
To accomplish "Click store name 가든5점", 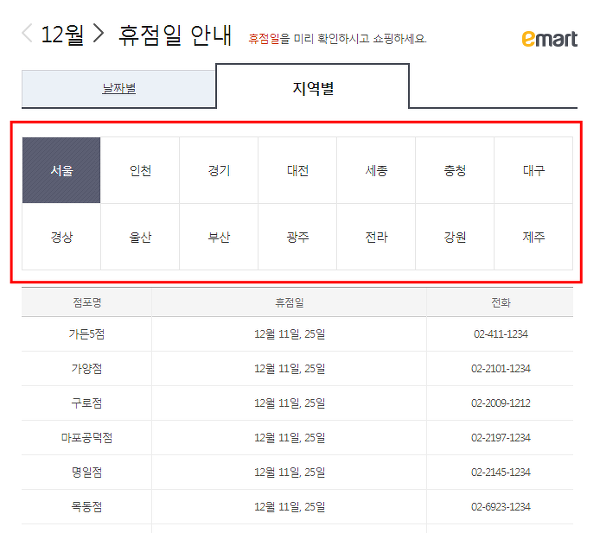I will (87, 334).
